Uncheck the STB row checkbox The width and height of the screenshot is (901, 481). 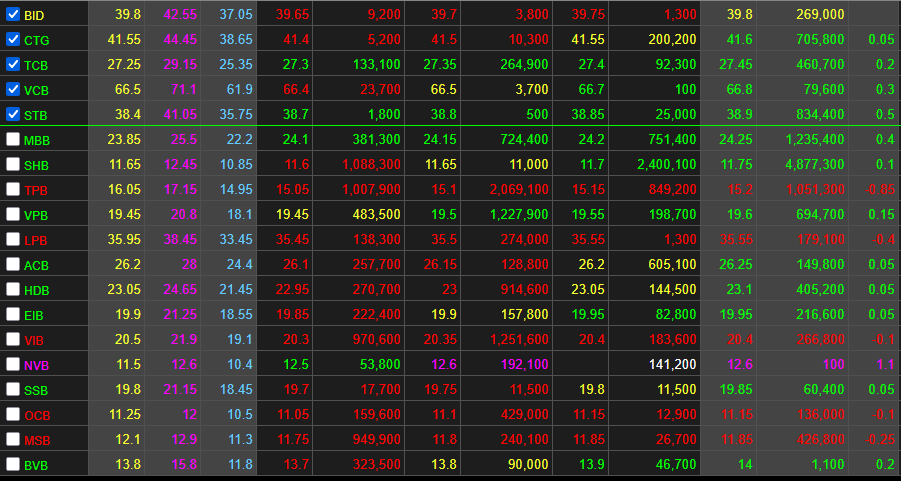(x=13, y=114)
